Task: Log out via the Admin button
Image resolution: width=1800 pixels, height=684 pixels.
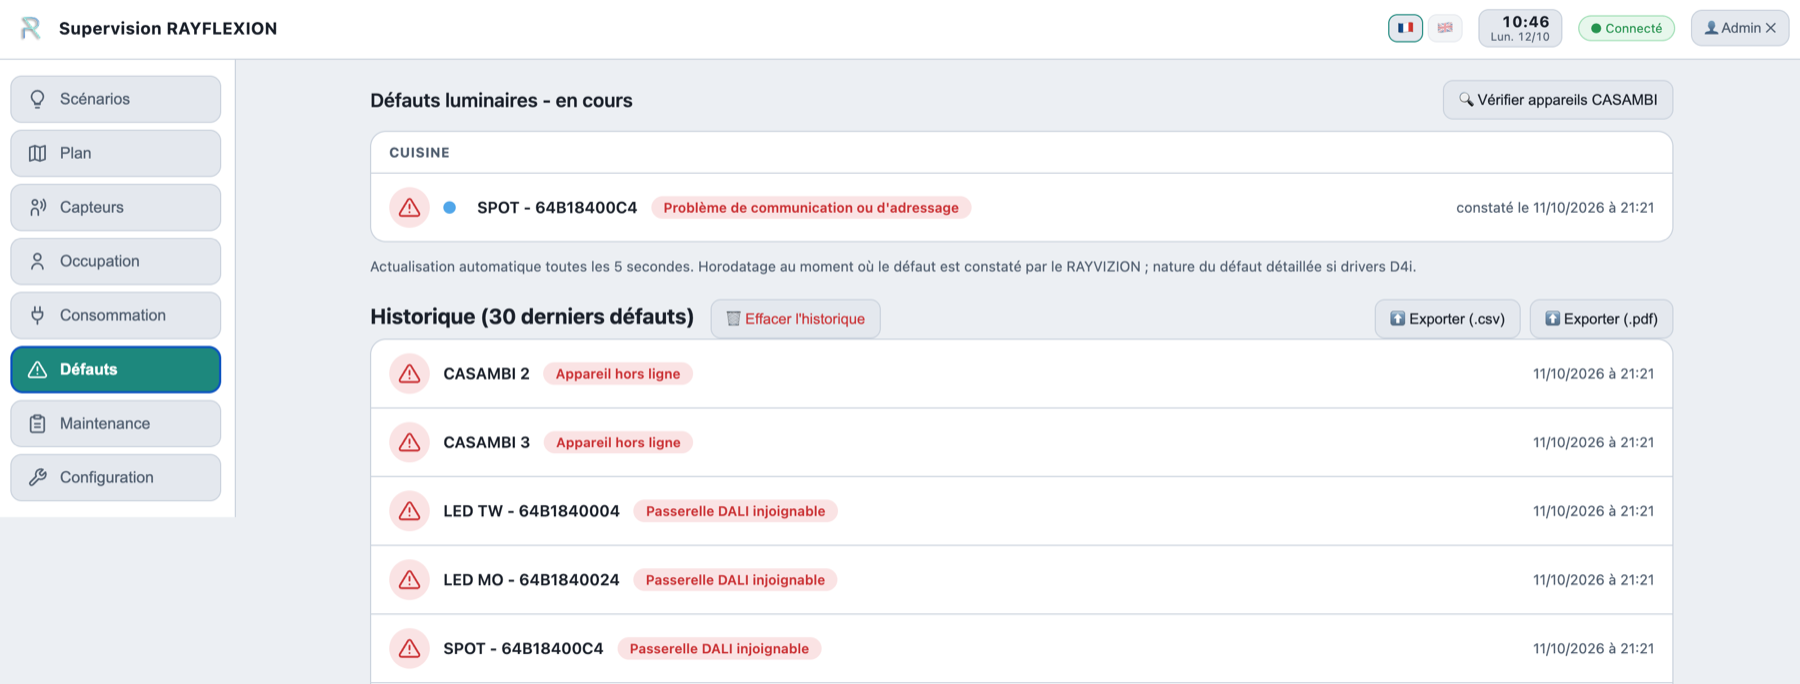Action: (1740, 28)
